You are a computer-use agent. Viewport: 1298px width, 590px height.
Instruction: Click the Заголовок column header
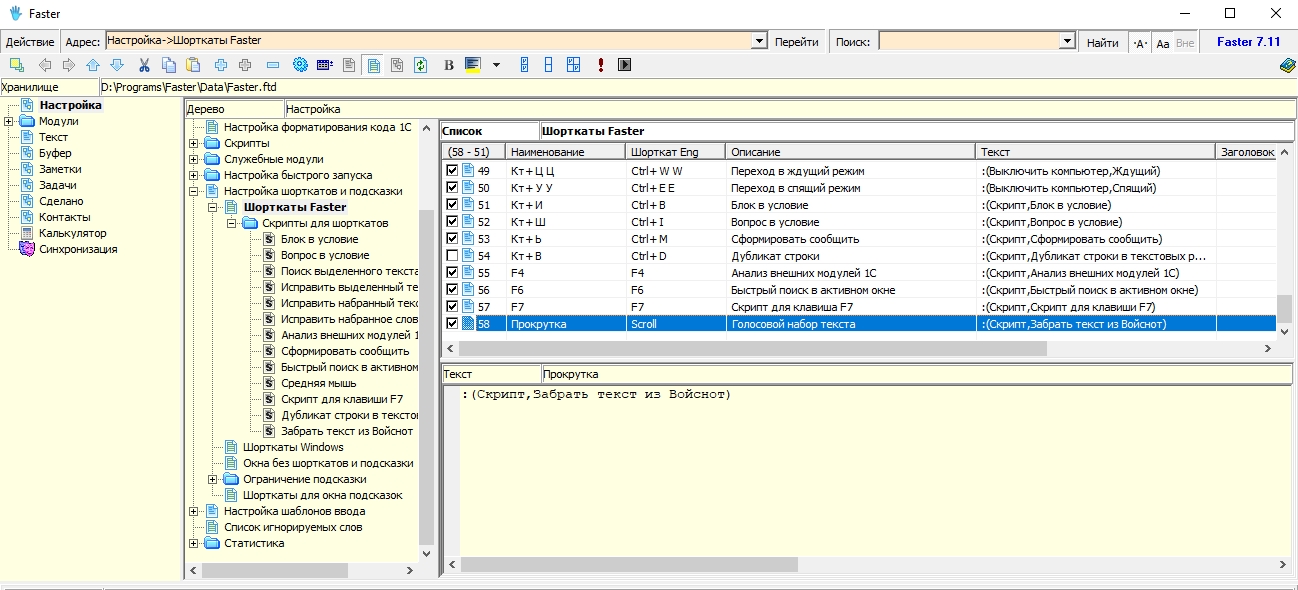1246,152
